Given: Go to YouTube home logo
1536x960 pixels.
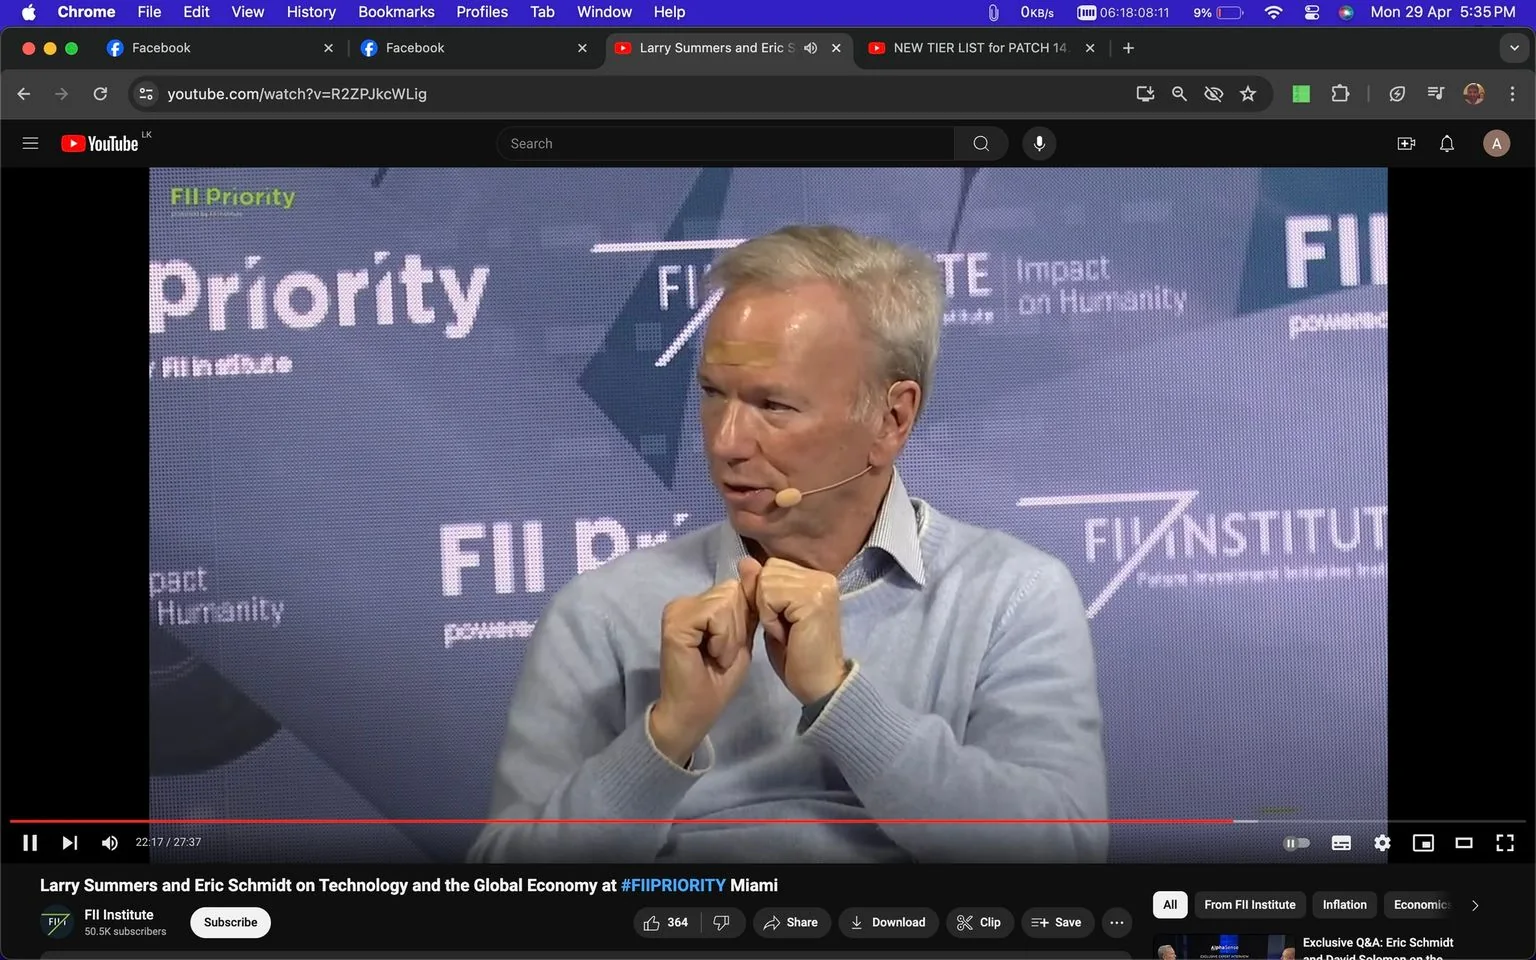Looking at the screenshot, I should 100,143.
